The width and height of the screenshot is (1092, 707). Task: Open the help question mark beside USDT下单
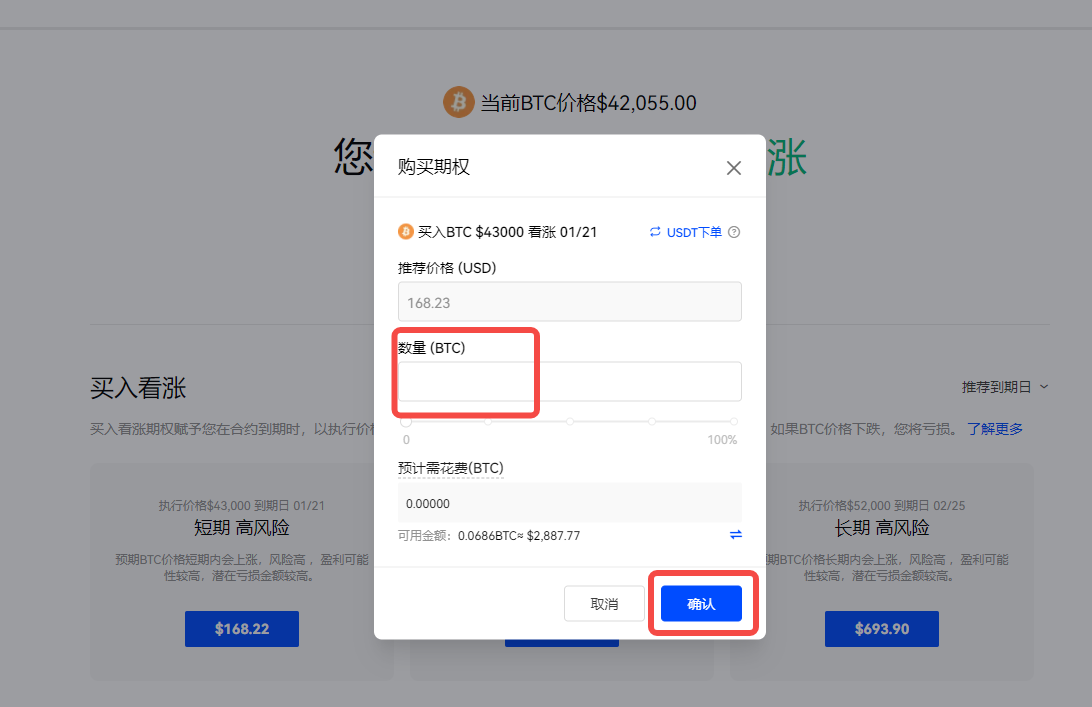734,232
